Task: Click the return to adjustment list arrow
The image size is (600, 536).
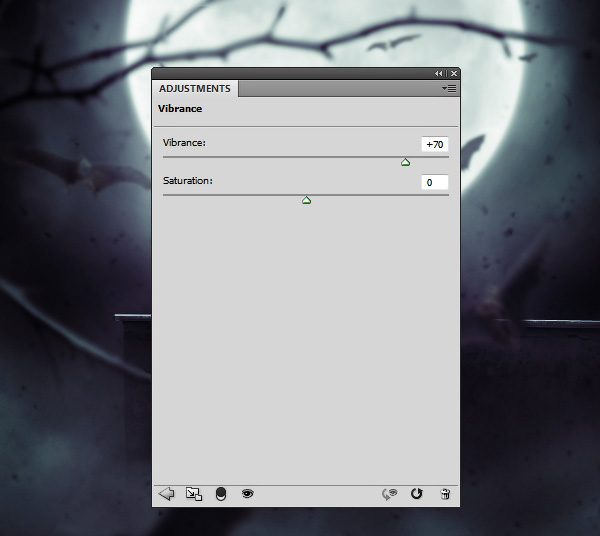Action: [166, 494]
